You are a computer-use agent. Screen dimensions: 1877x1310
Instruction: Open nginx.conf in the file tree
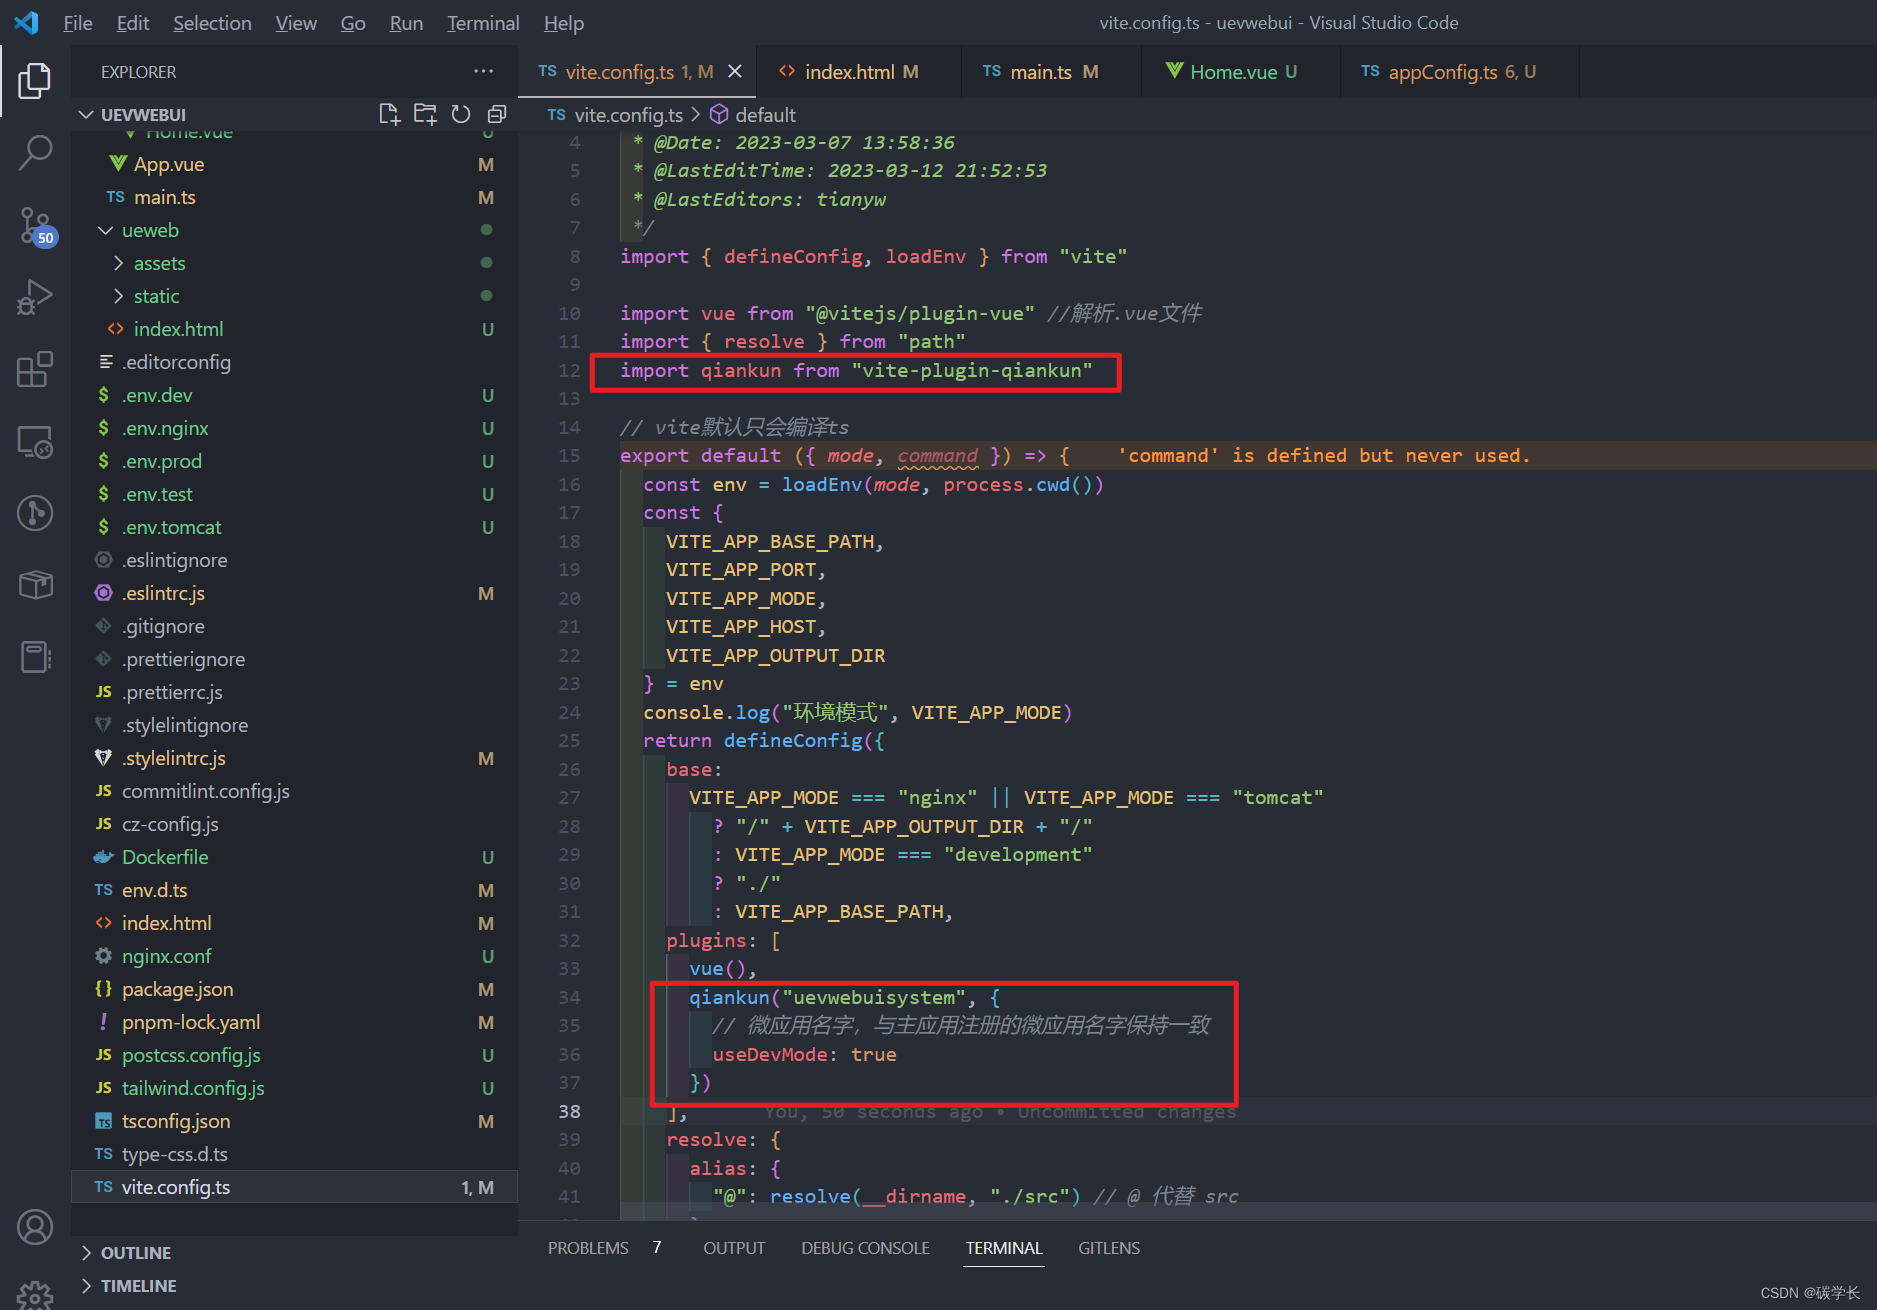click(x=294, y=956)
